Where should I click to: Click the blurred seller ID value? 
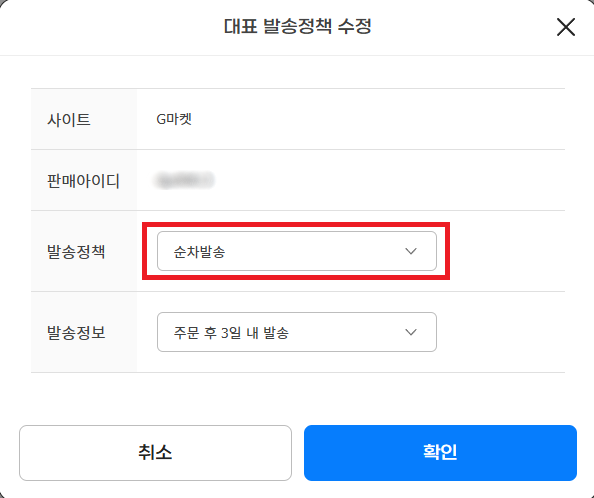[x=184, y=180]
